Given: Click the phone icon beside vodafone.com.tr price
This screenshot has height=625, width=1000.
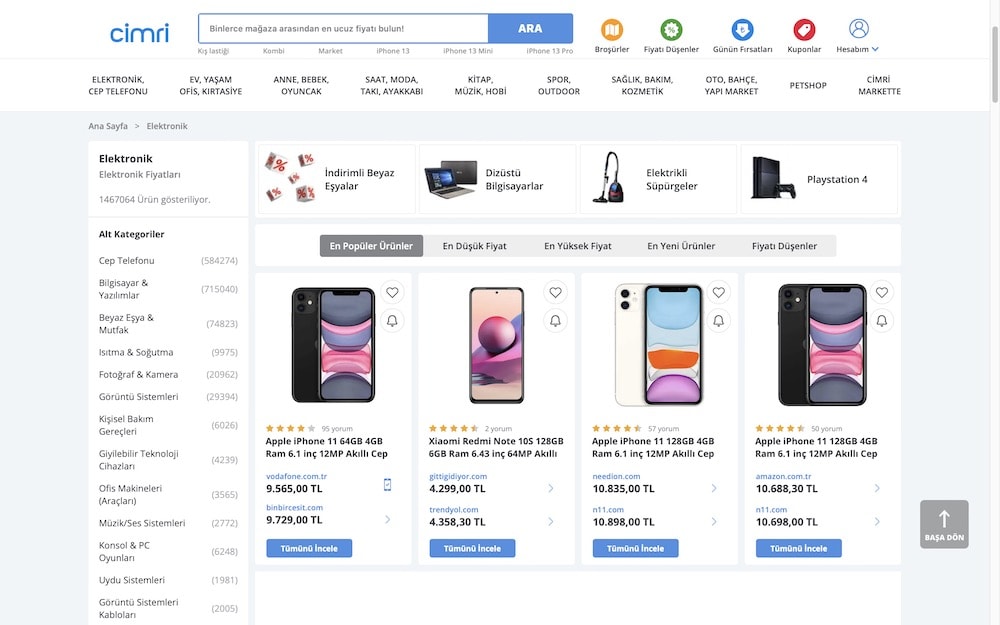Looking at the screenshot, I should tap(388, 485).
